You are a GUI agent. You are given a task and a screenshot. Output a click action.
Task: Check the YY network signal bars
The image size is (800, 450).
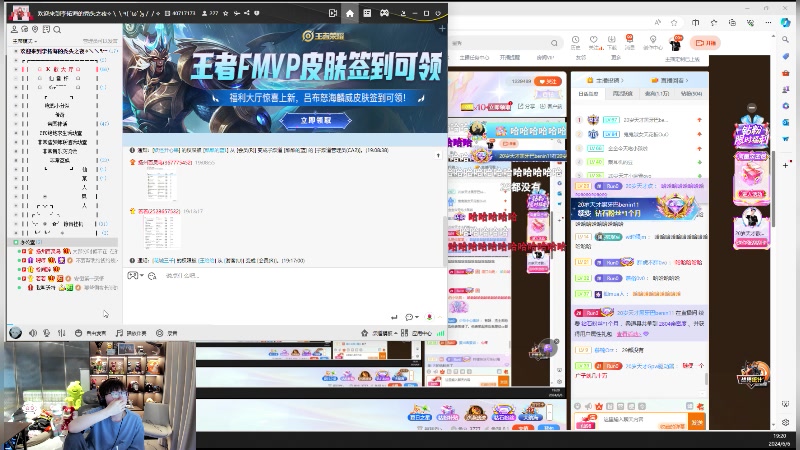(440, 333)
